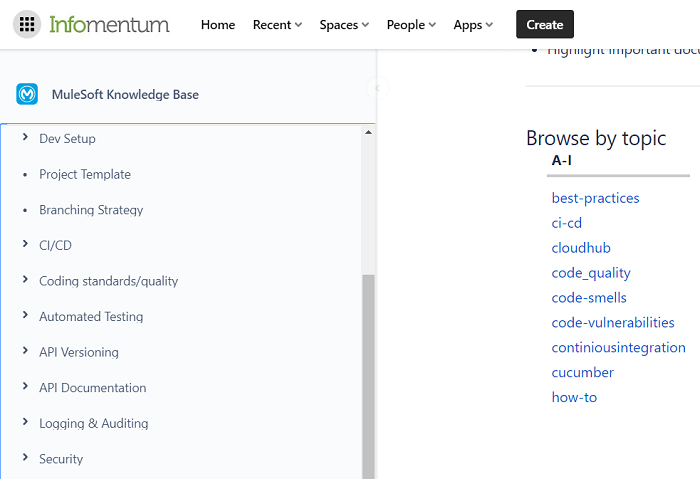Open the best-practices topic link
This screenshot has height=479, width=700.
596,198
